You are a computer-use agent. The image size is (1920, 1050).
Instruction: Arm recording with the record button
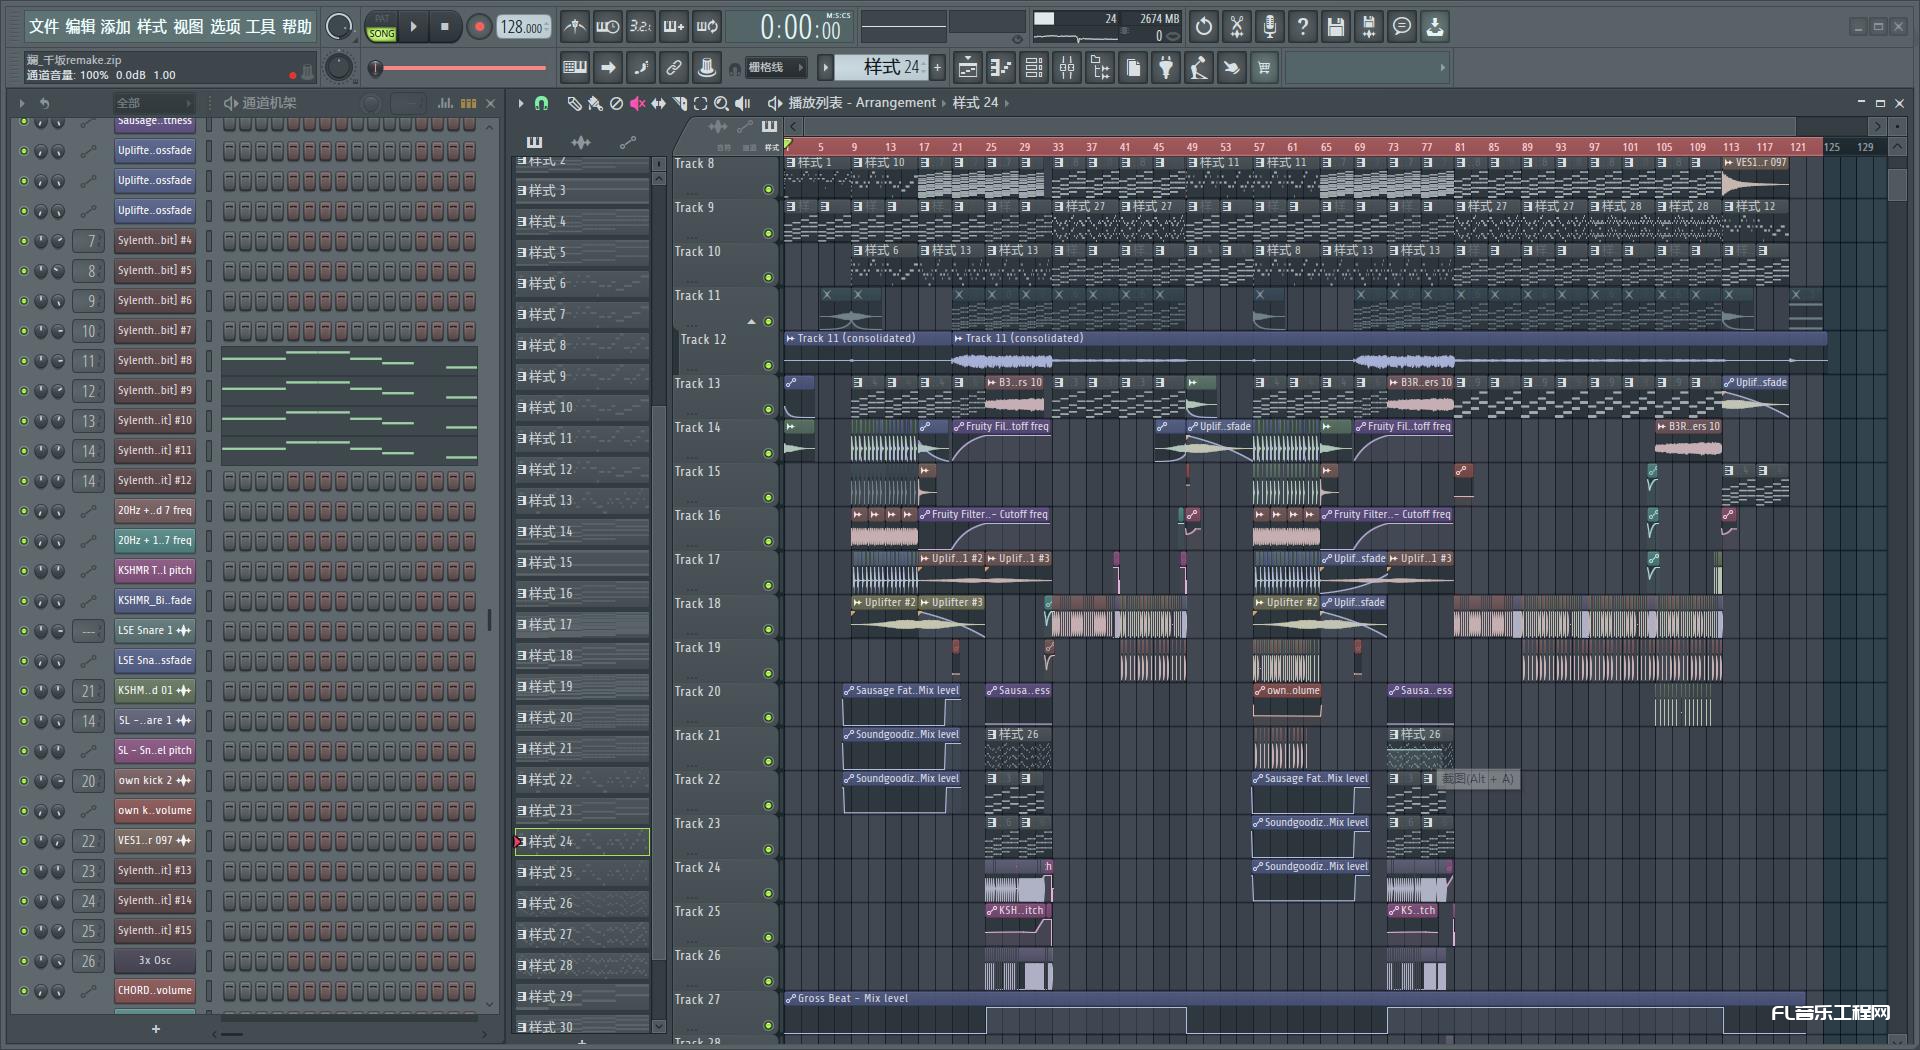479,27
